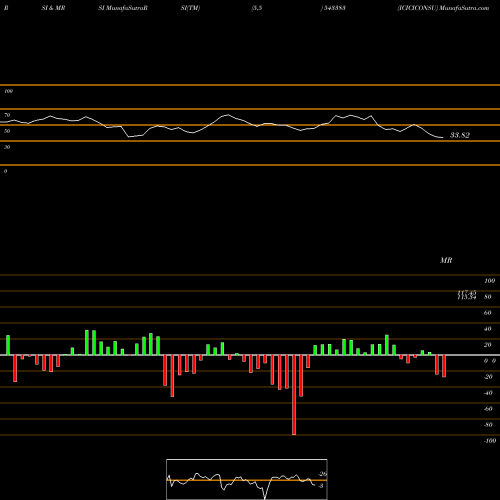Screen dimensions: 500x500
Task: Click the last red bar at right end
Action: pos(444,366)
